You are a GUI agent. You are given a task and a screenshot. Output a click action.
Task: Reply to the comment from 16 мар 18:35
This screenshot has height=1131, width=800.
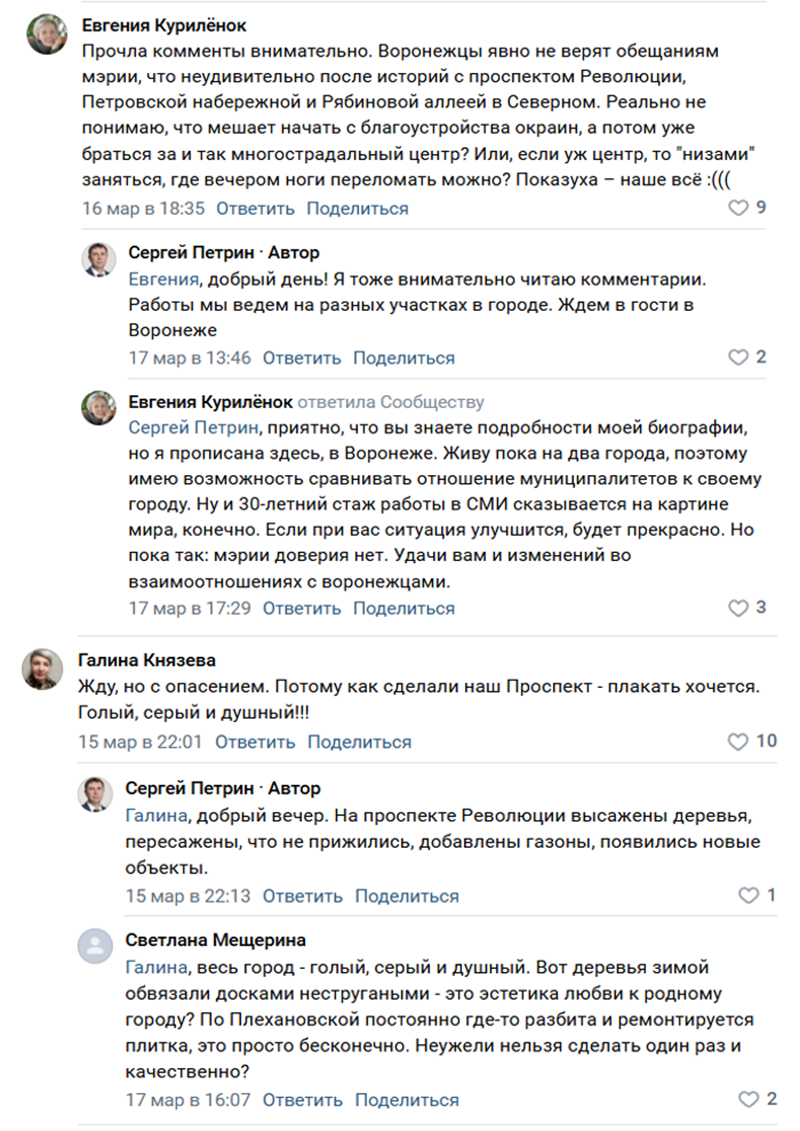[255, 208]
